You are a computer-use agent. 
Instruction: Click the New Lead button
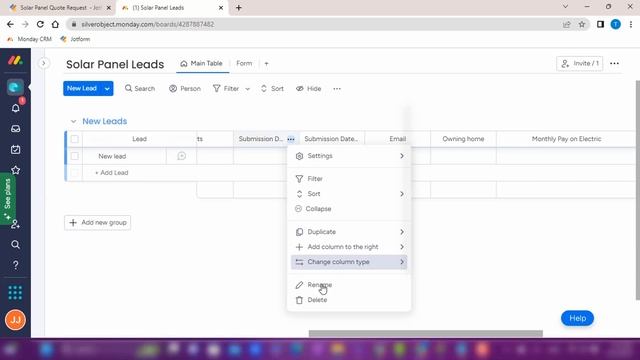click(82, 89)
